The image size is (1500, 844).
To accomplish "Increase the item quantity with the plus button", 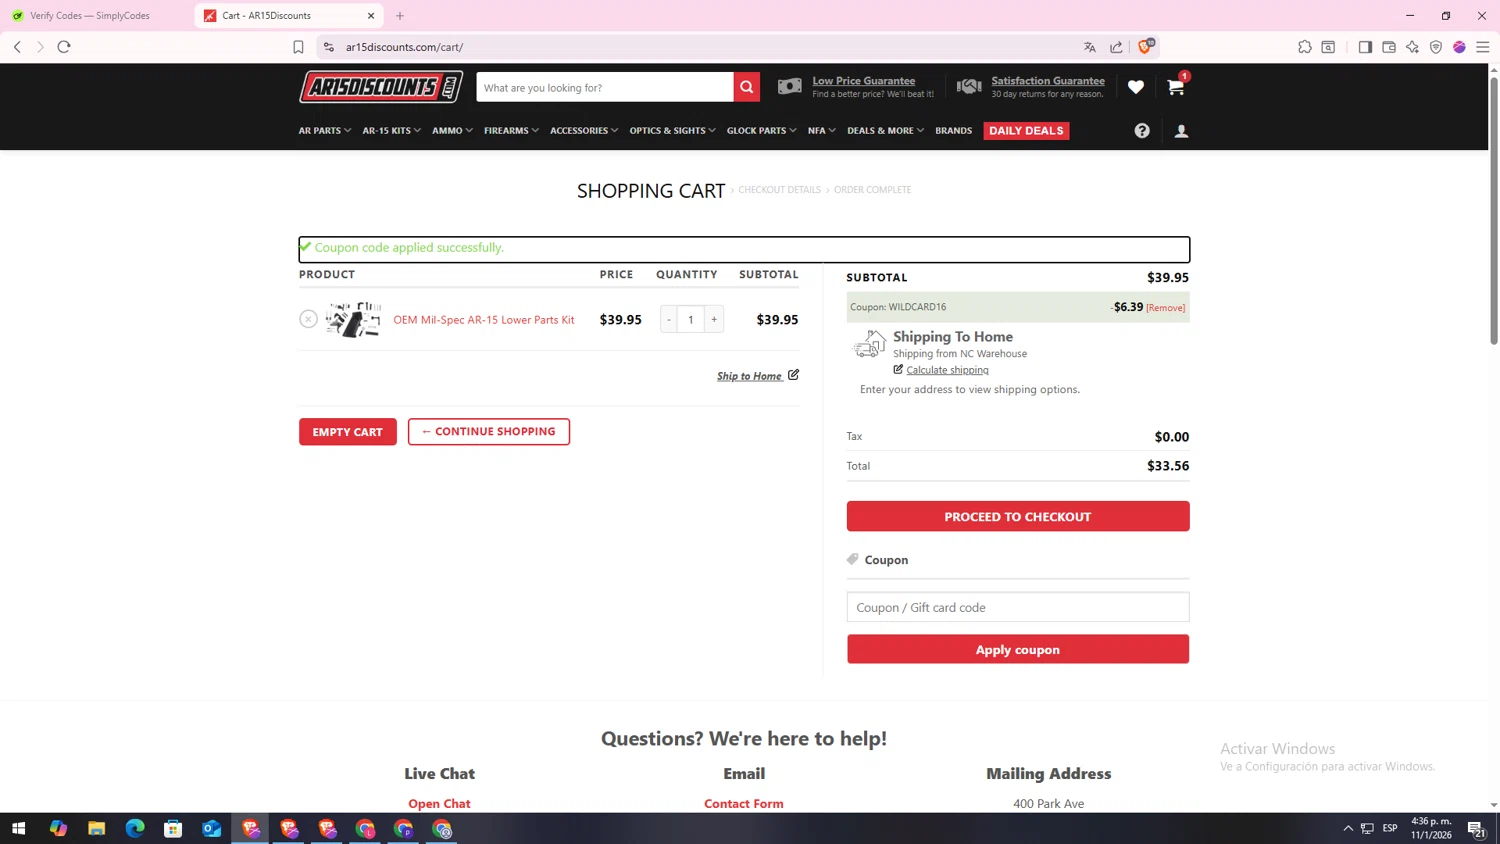I will [714, 319].
